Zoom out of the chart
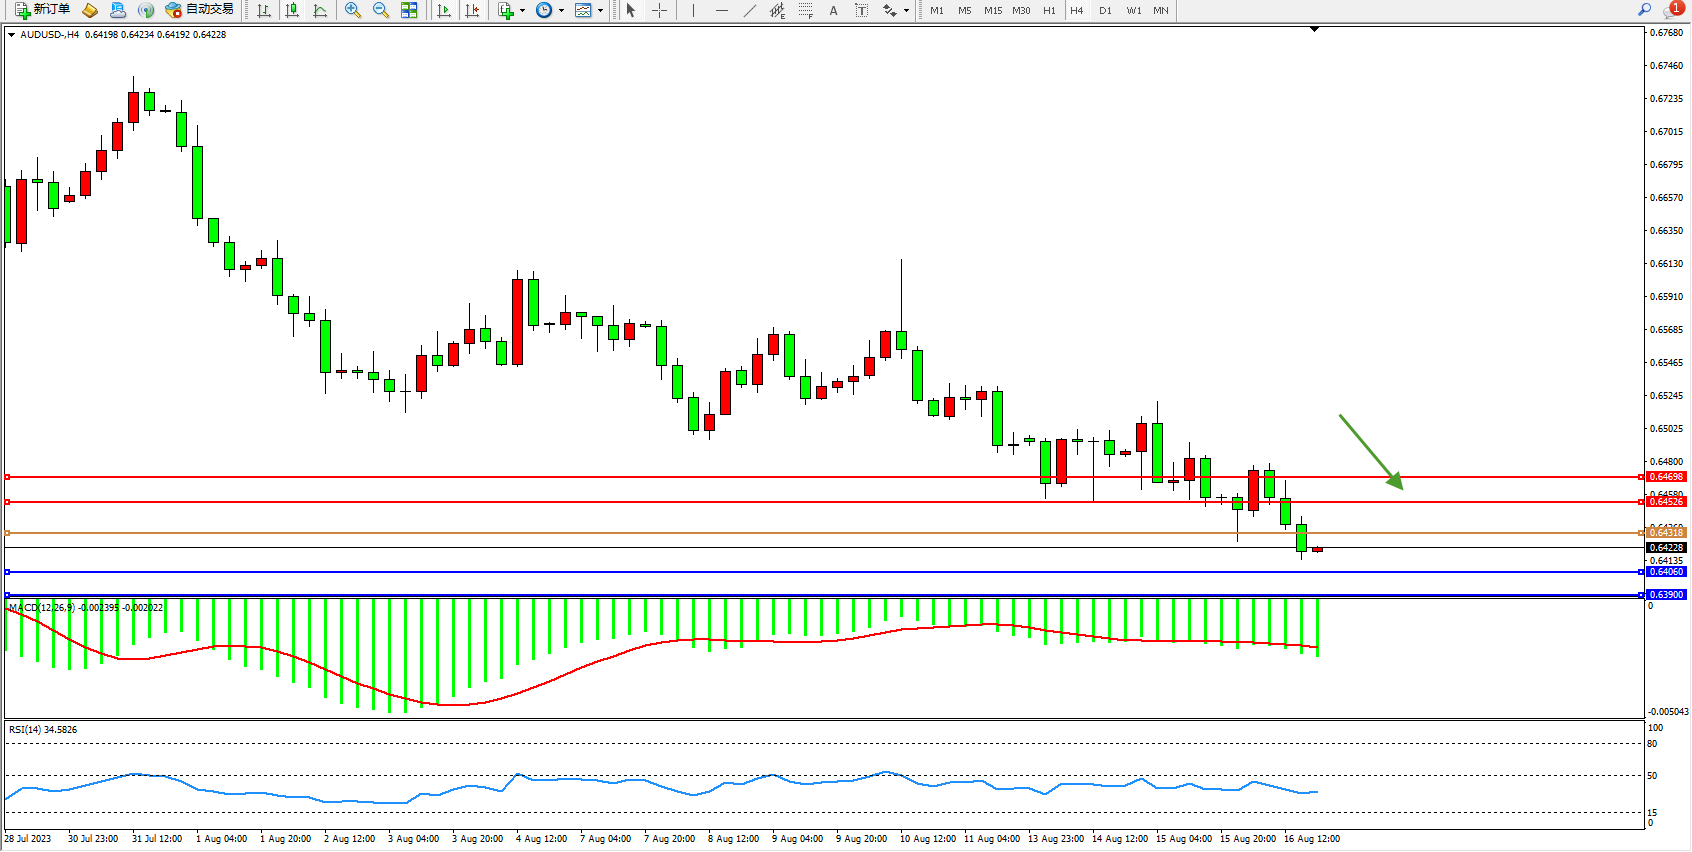The image size is (1692, 852). (x=381, y=10)
